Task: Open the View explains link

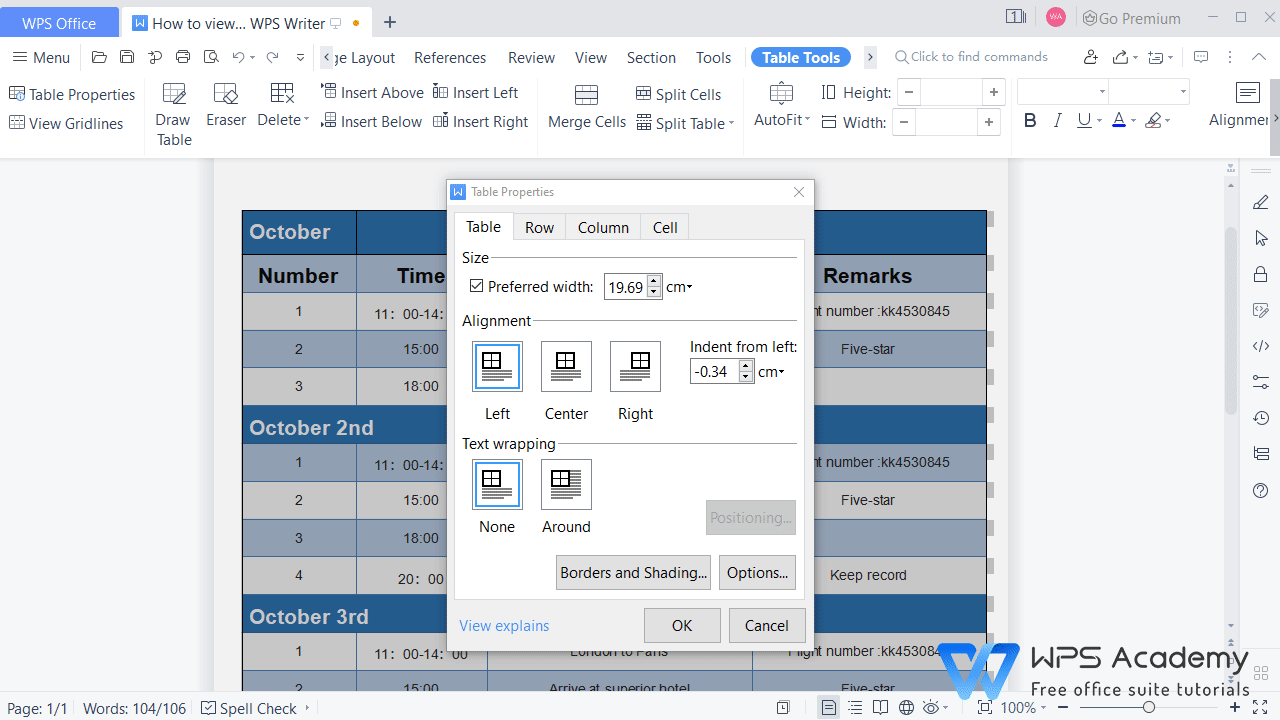Action: 504,625
